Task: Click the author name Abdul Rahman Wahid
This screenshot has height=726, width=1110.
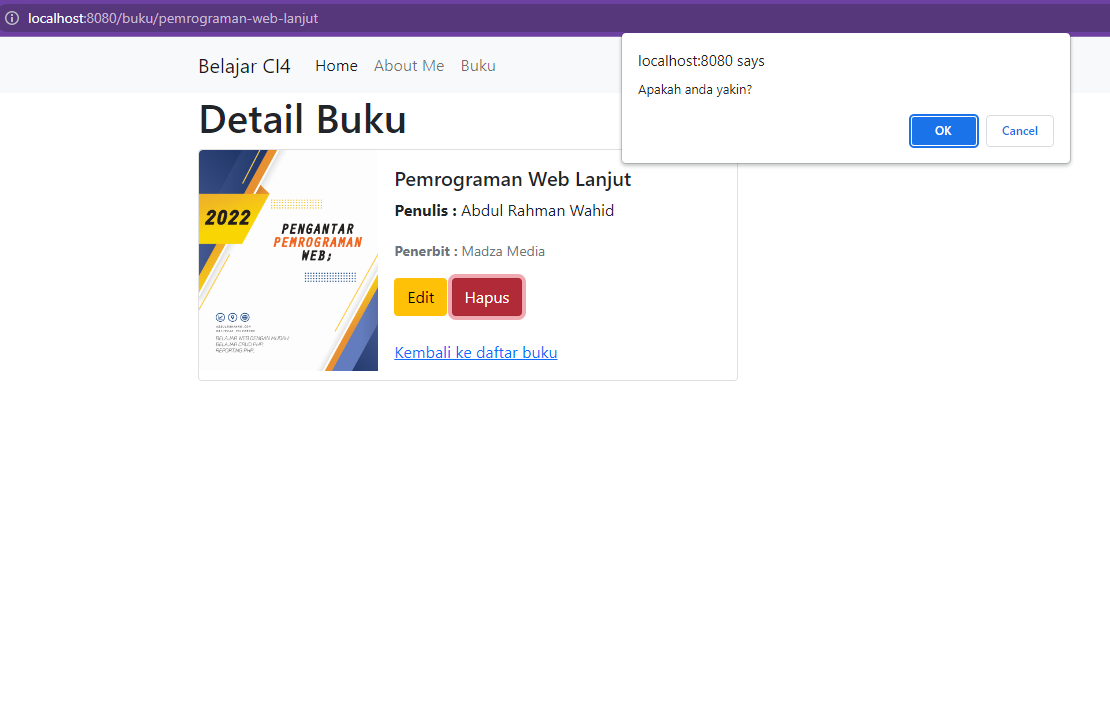Action: coord(538,211)
